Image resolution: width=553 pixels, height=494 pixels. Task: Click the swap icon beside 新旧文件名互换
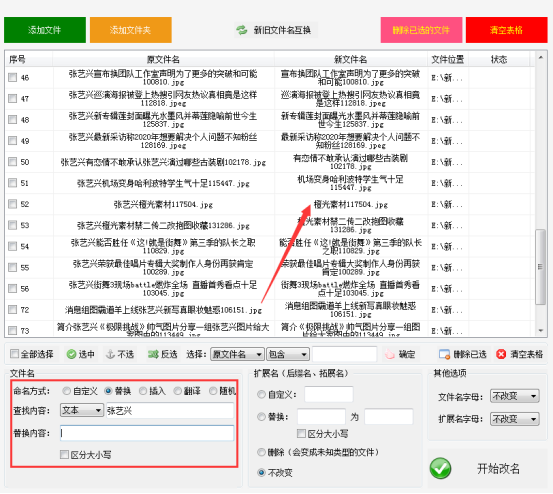(242, 30)
